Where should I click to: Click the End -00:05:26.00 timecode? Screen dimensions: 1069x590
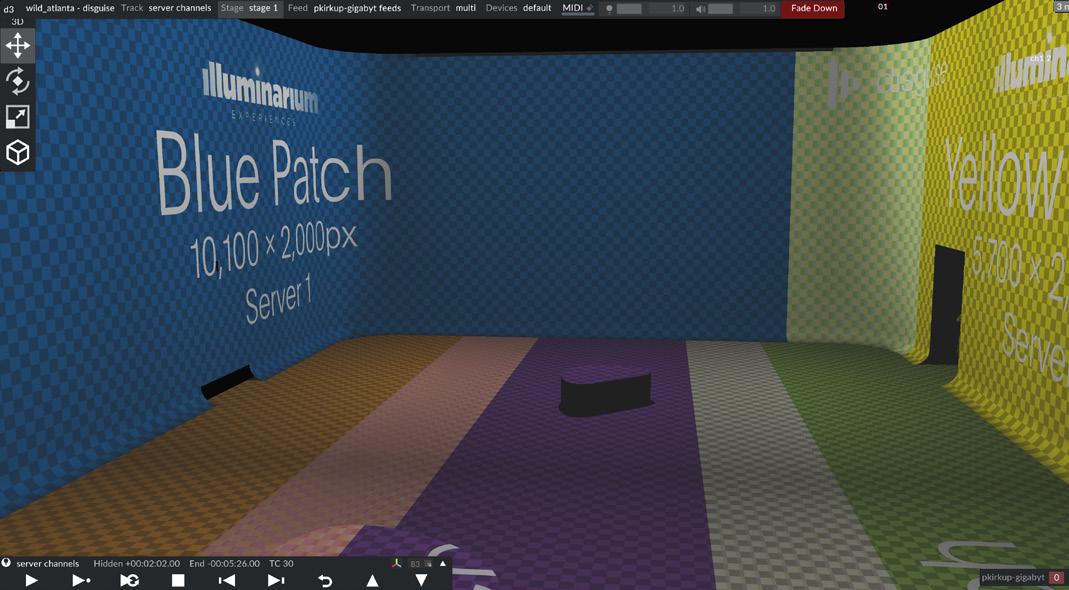click(x=225, y=563)
